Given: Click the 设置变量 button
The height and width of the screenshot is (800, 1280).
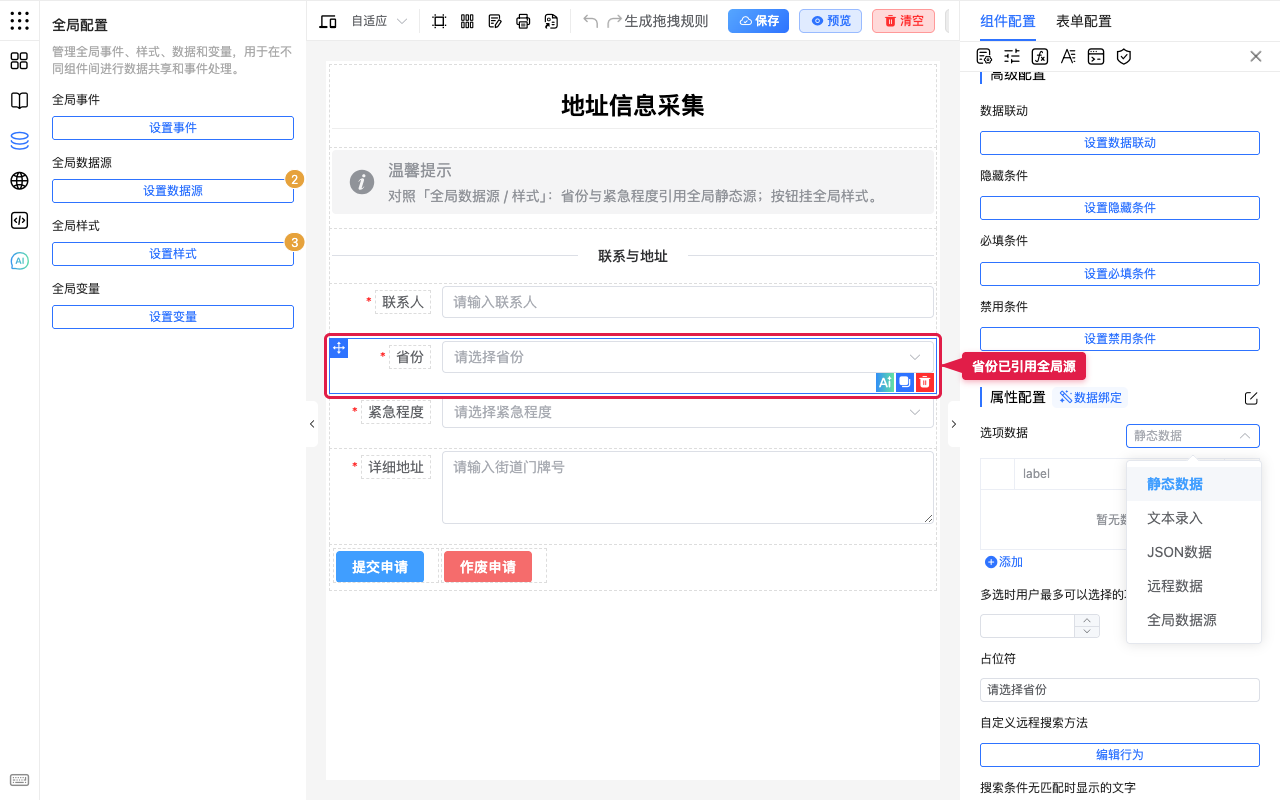Looking at the screenshot, I should [x=173, y=317].
